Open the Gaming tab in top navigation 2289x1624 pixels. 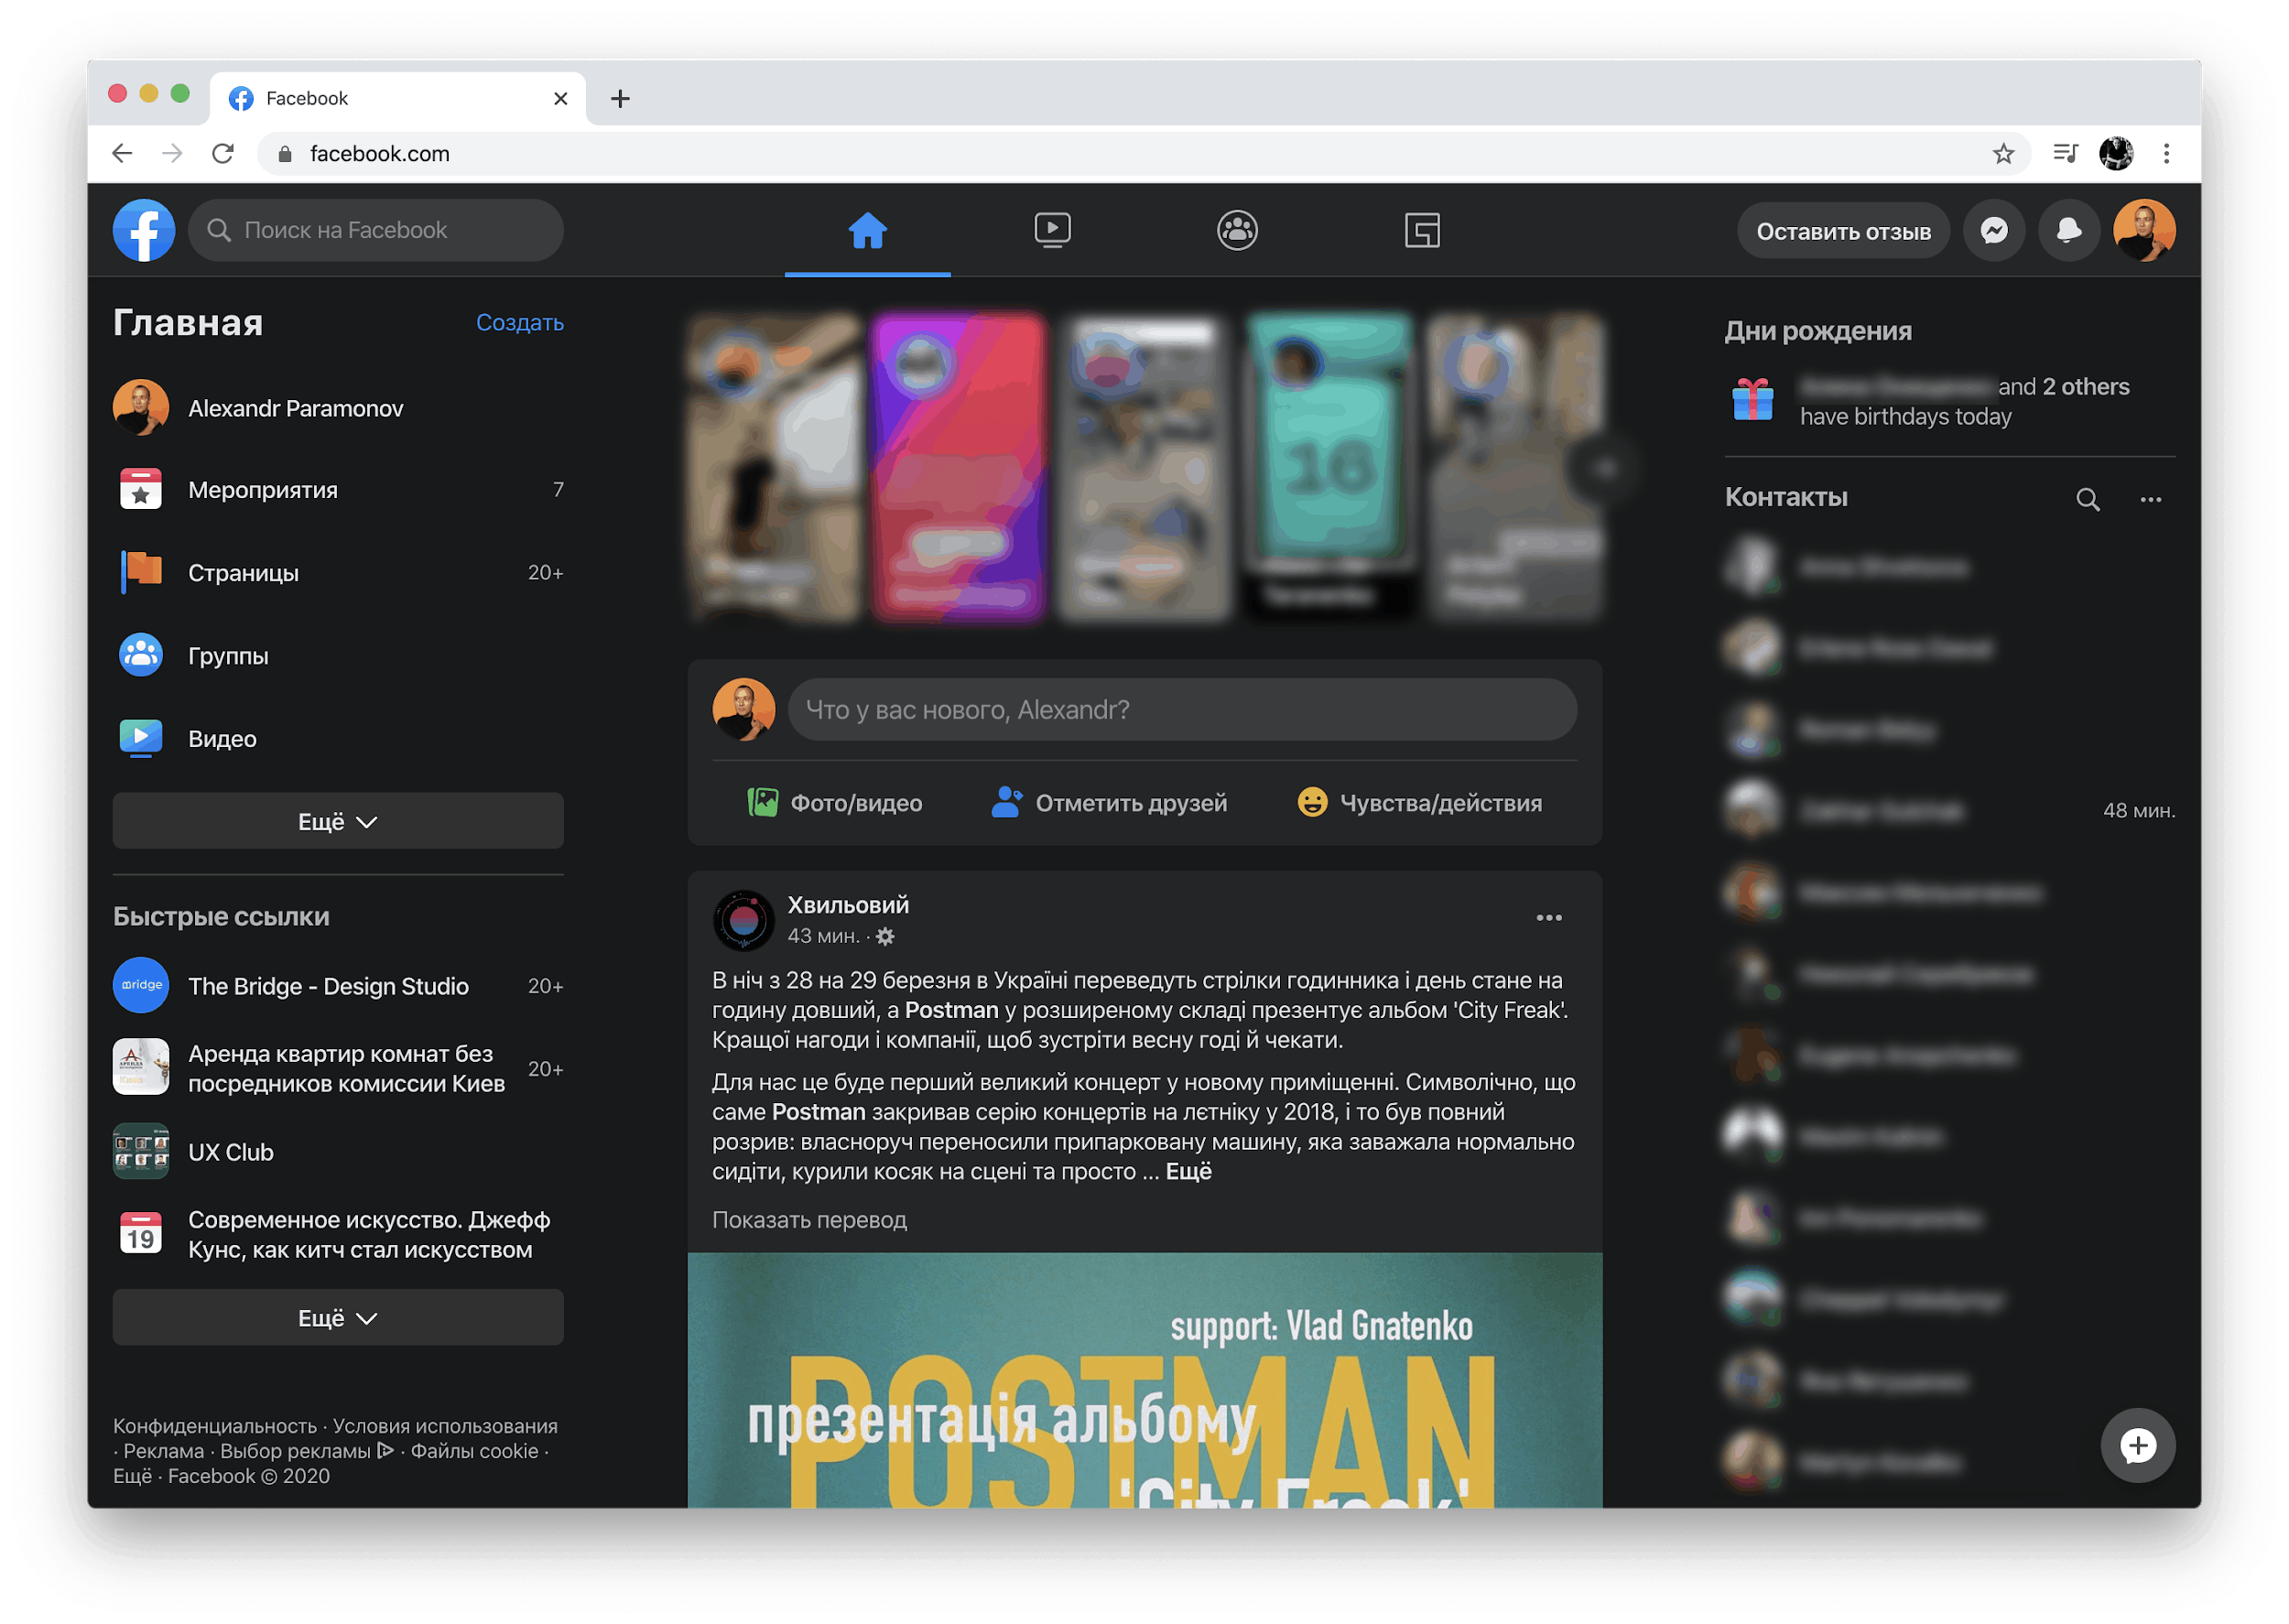pos(1422,230)
